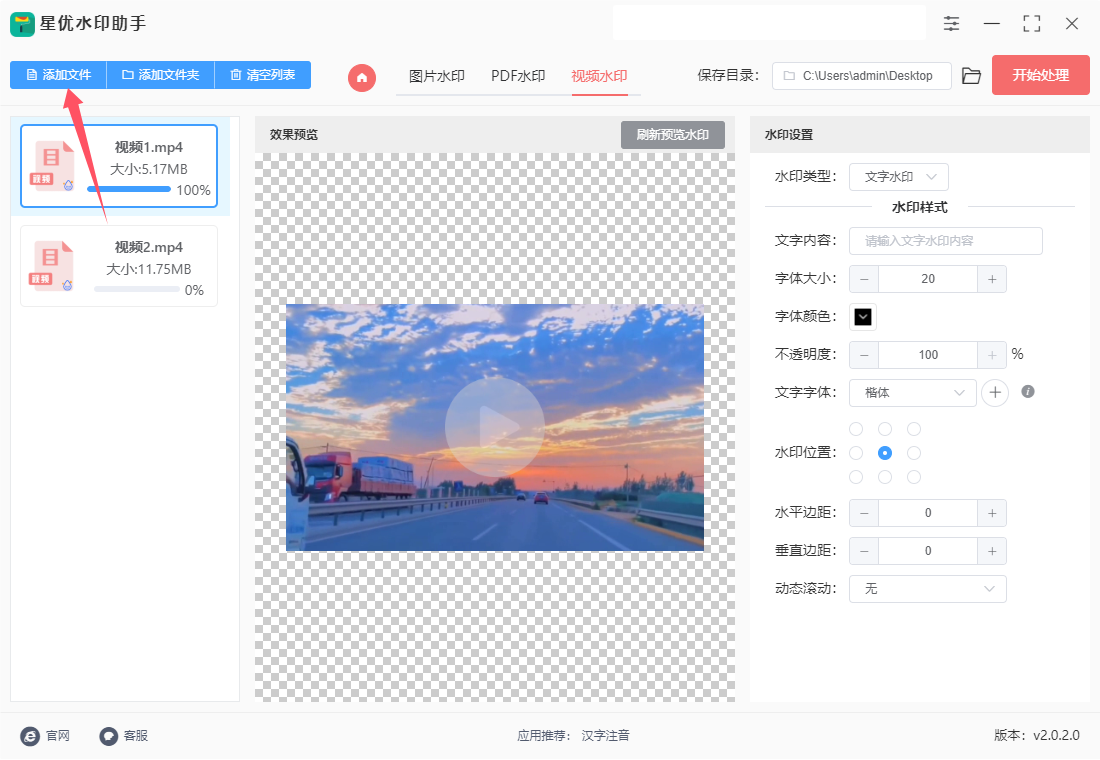Viewport: 1100px width, 760px height.
Task: Increase font size with plus button
Action: point(992,279)
